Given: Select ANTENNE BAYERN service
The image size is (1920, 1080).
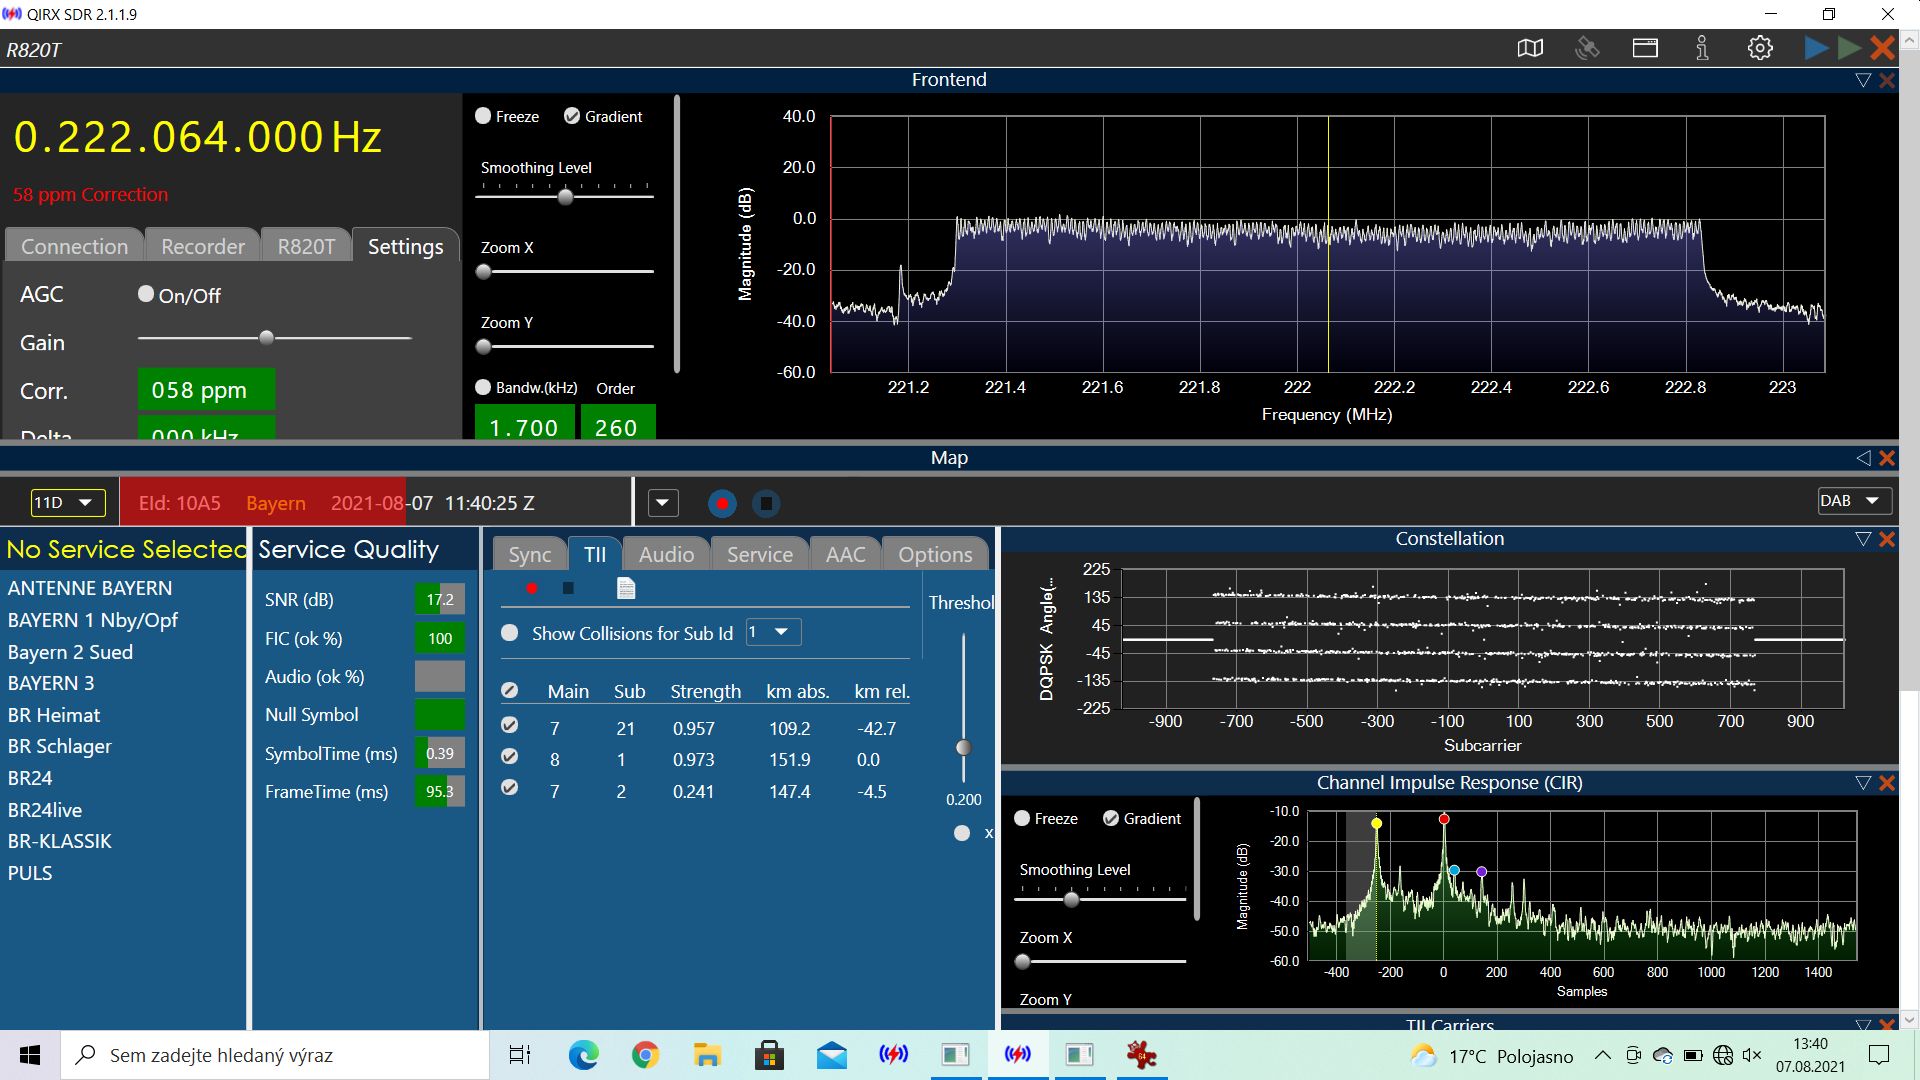Looking at the screenshot, I should (x=90, y=588).
